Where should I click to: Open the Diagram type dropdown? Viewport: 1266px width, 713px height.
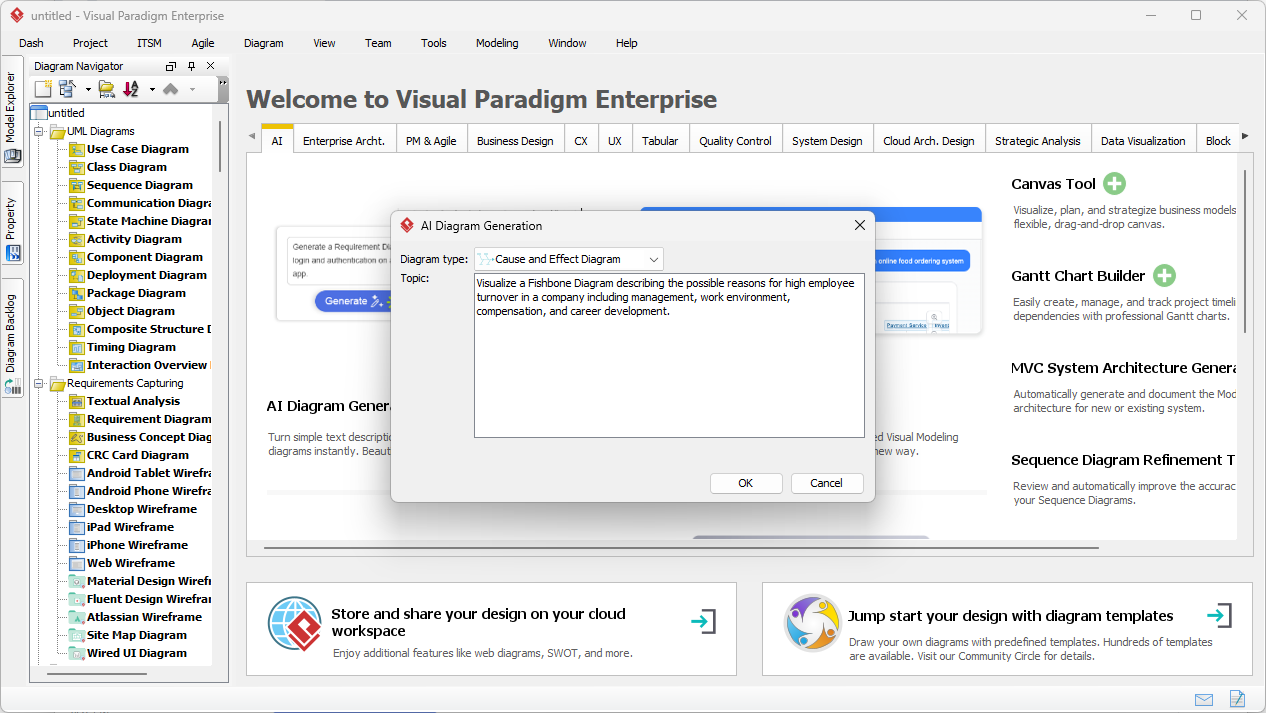pos(655,258)
